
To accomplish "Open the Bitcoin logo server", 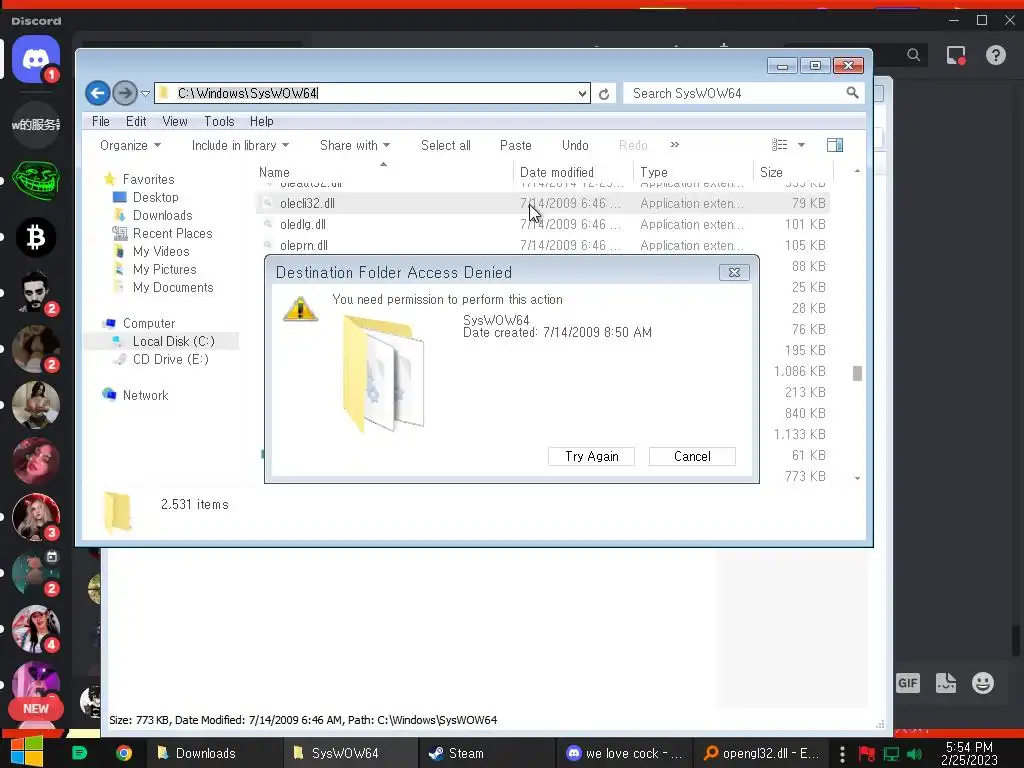I will point(36,236).
